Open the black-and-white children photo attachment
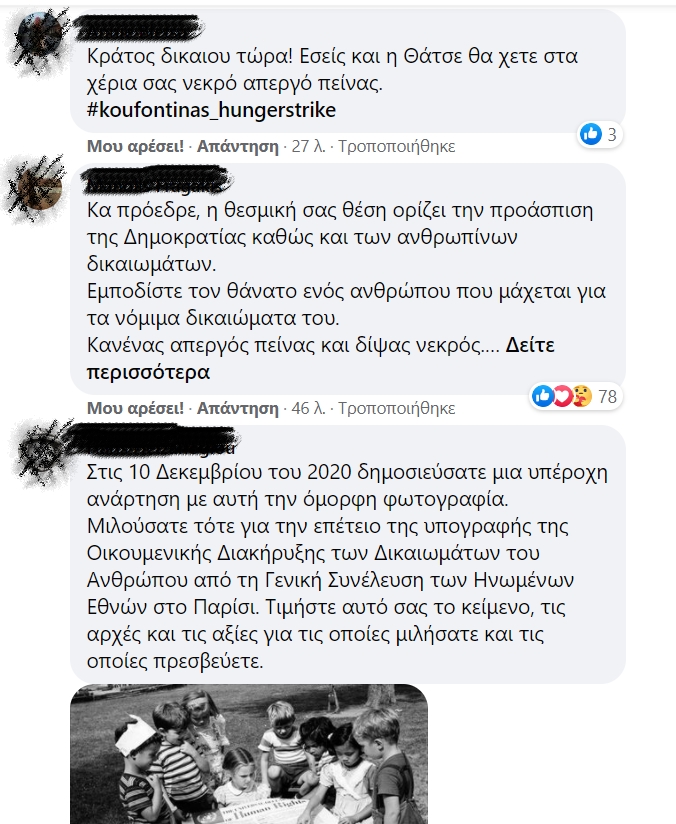 [249, 754]
